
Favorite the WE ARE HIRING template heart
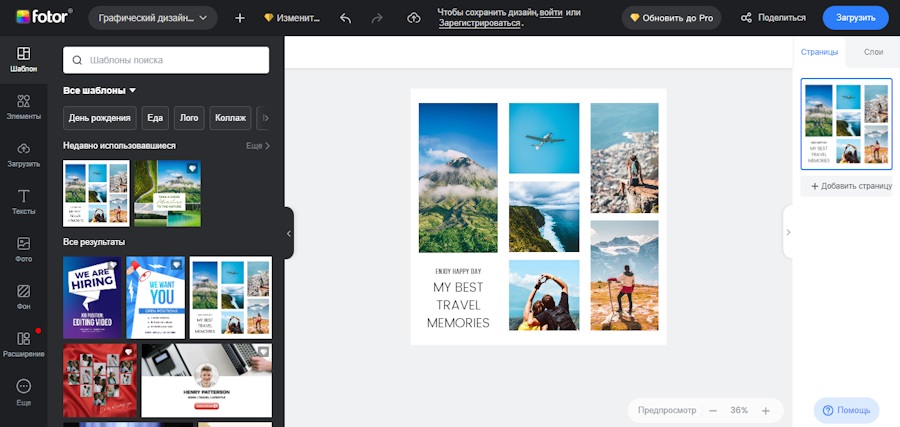pyautogui.click(x=112, y=266)
